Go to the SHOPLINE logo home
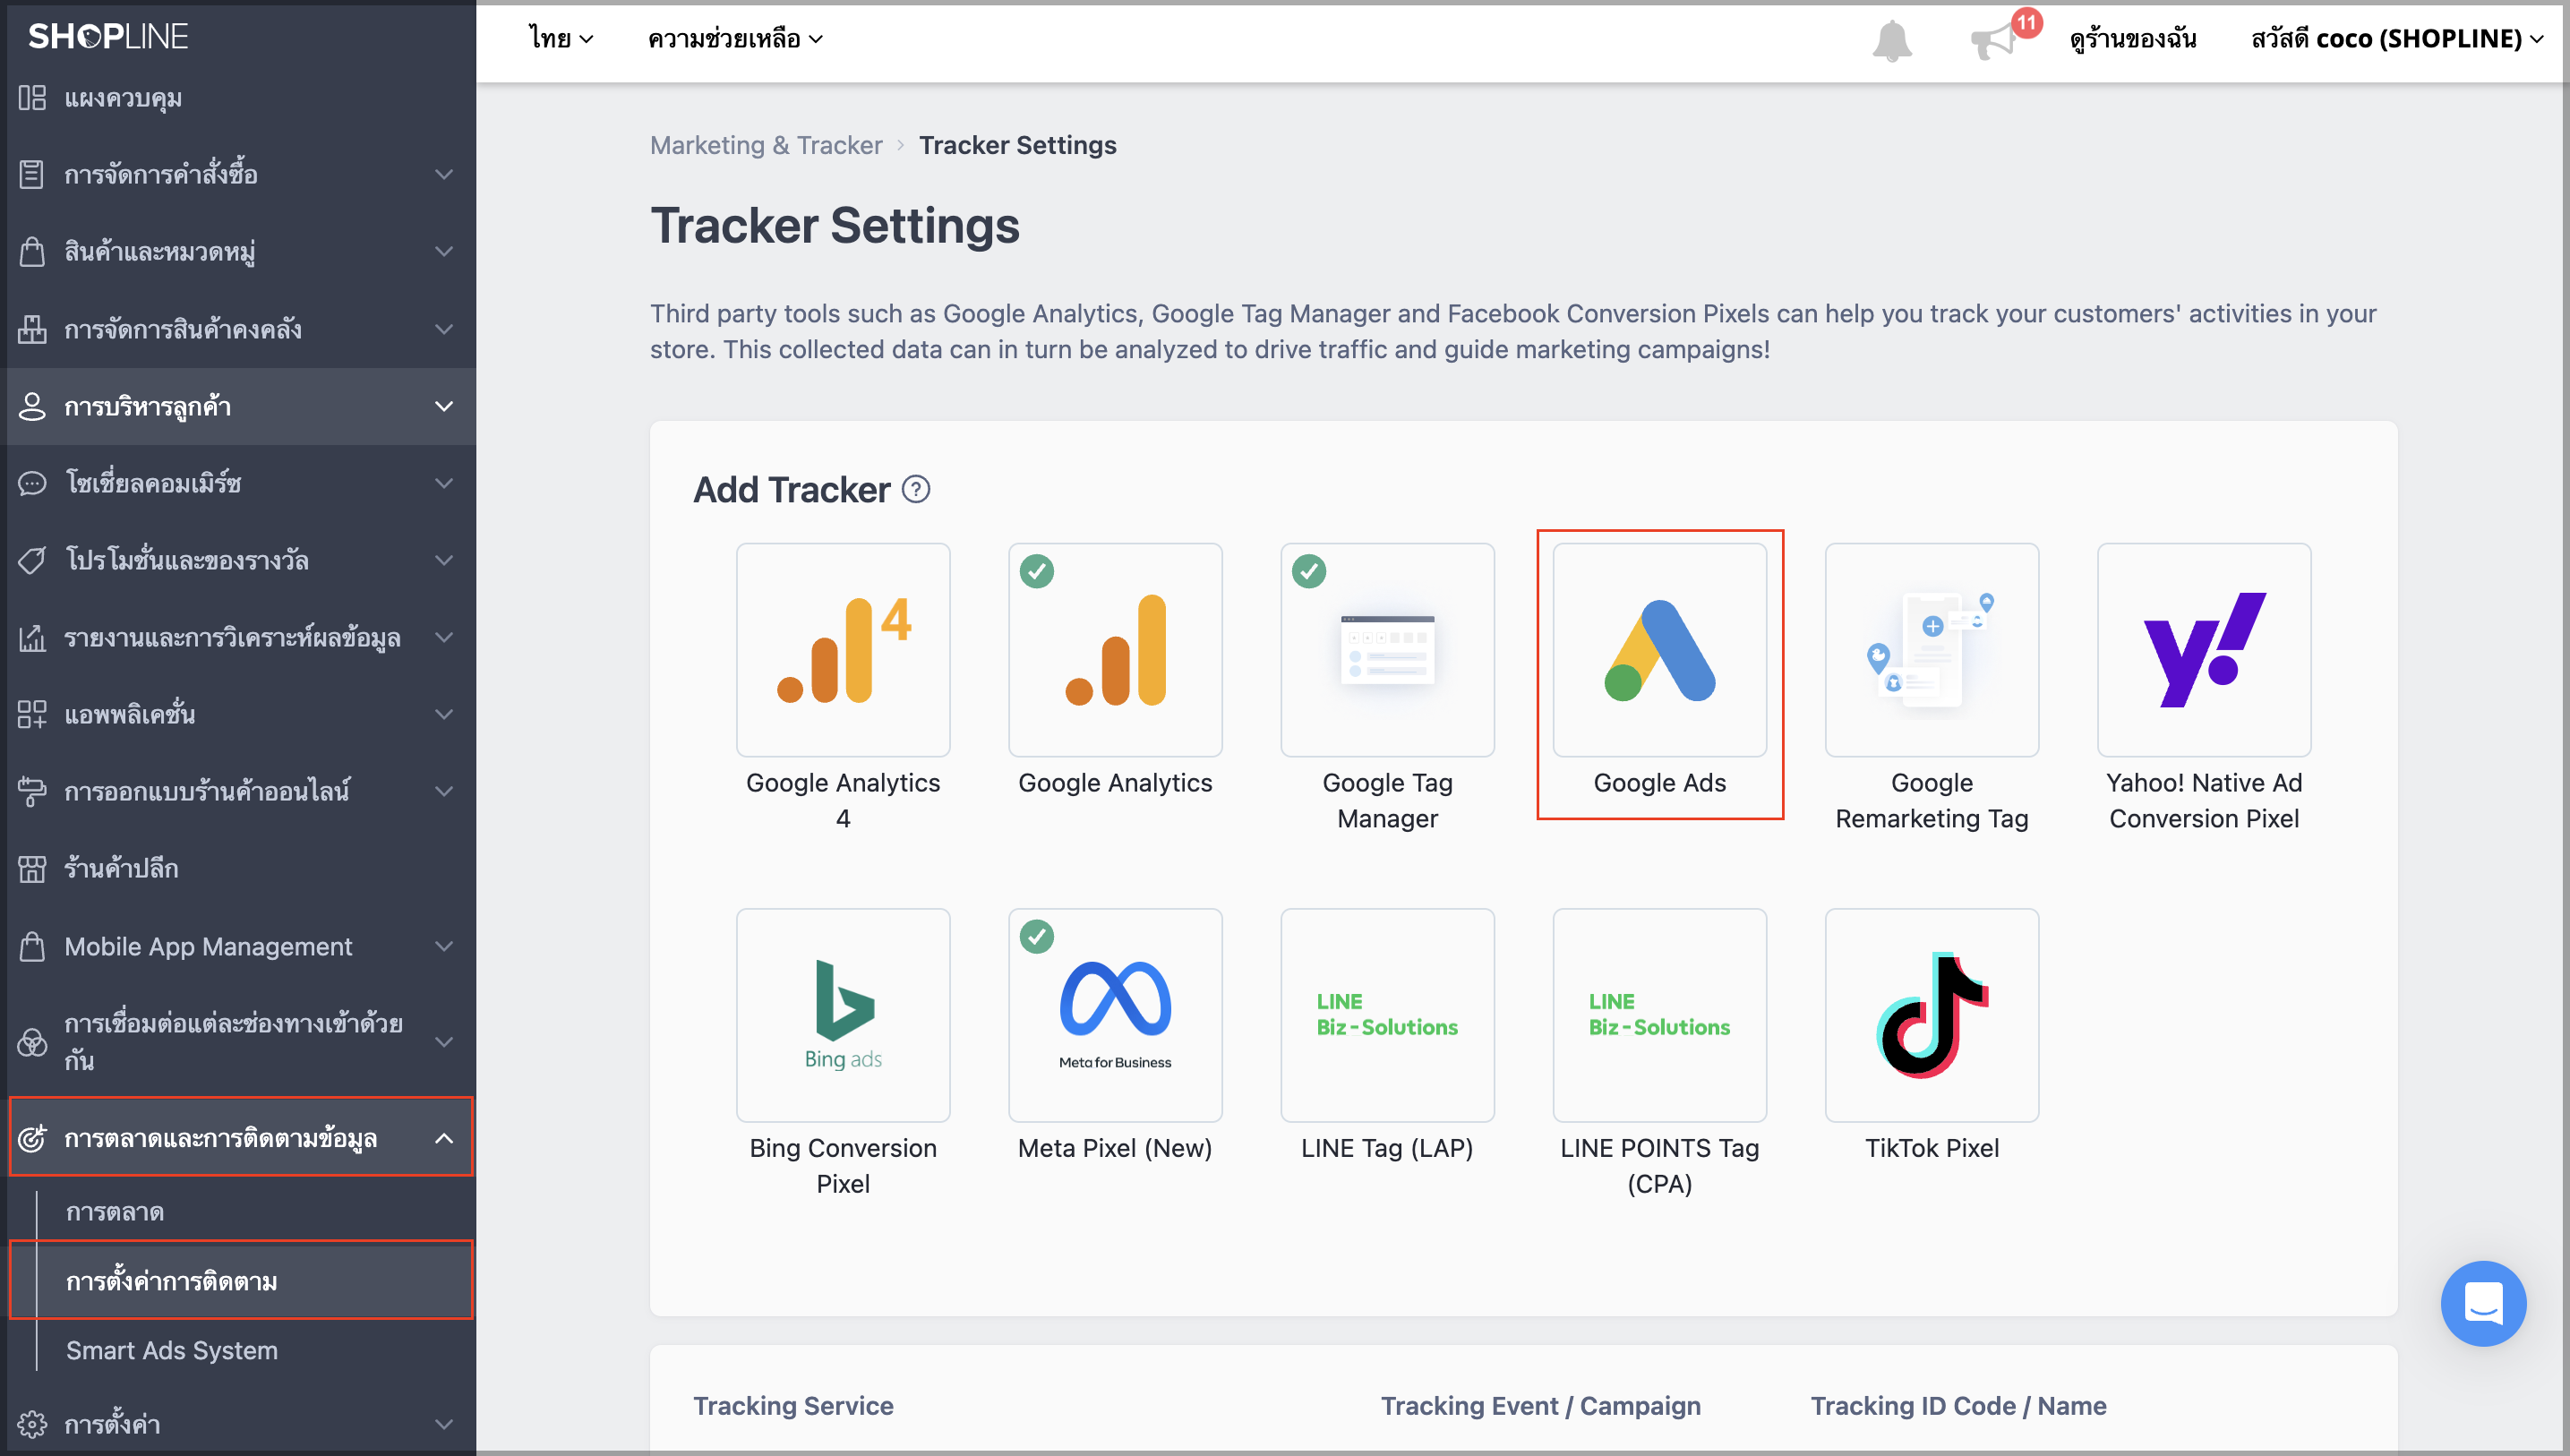This screenshot has width=2570, height=1456. [x=108, y=37]
